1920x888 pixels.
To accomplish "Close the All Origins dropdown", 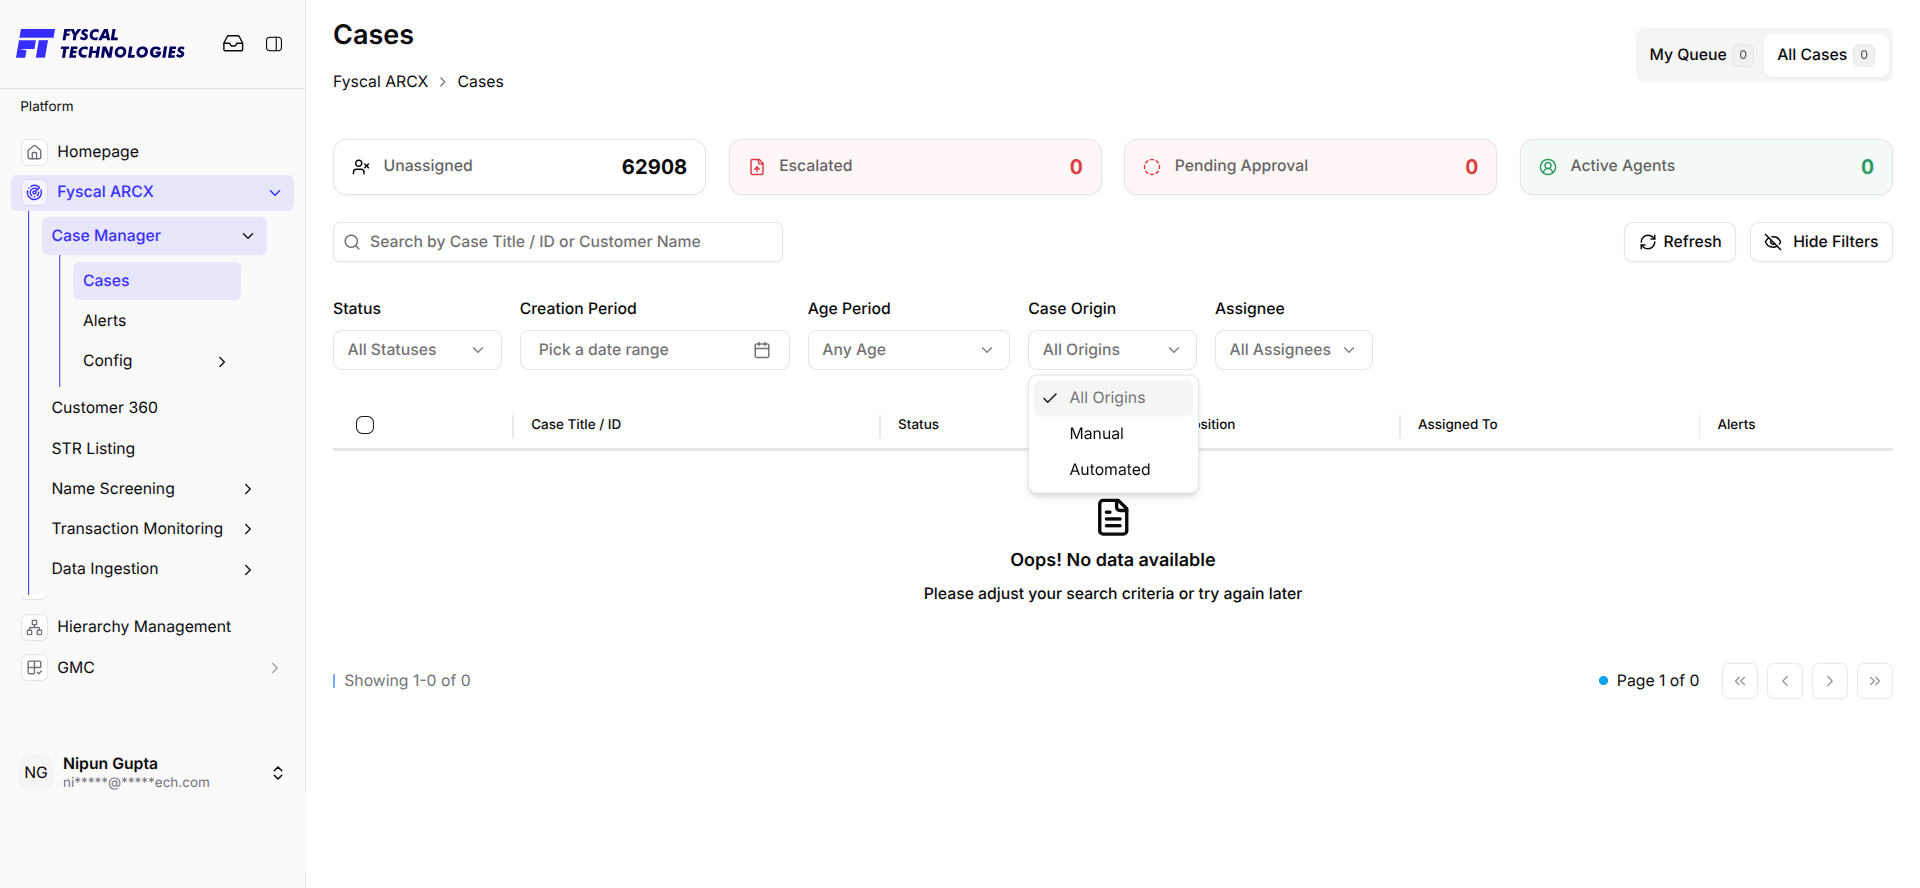I will pos(1112,350).
